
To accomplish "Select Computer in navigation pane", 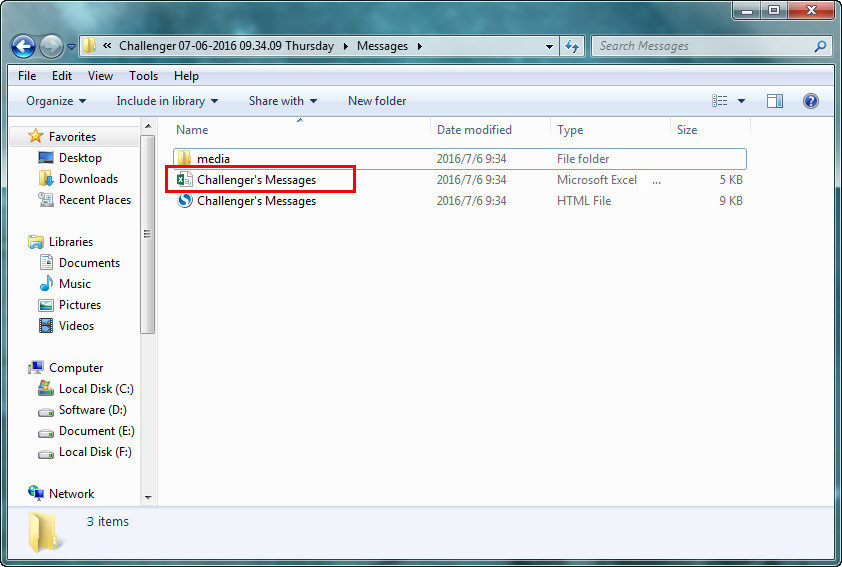I will 76,368.
